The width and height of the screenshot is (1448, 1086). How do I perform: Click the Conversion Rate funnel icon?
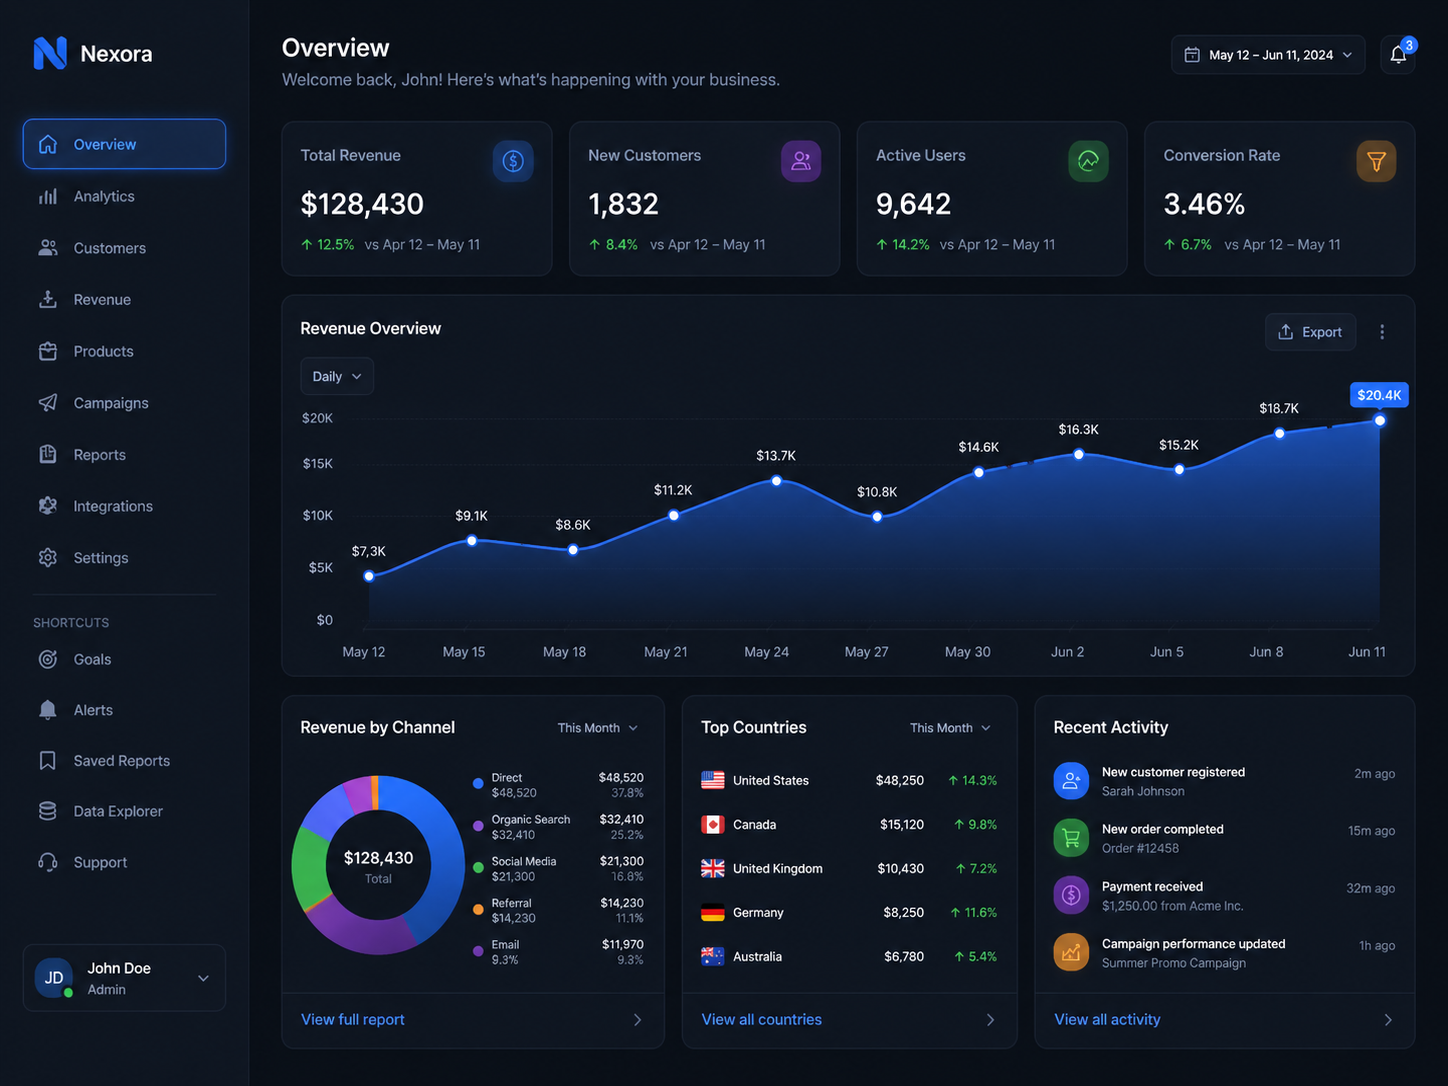pyautogui.click(x=1376, y=161)
